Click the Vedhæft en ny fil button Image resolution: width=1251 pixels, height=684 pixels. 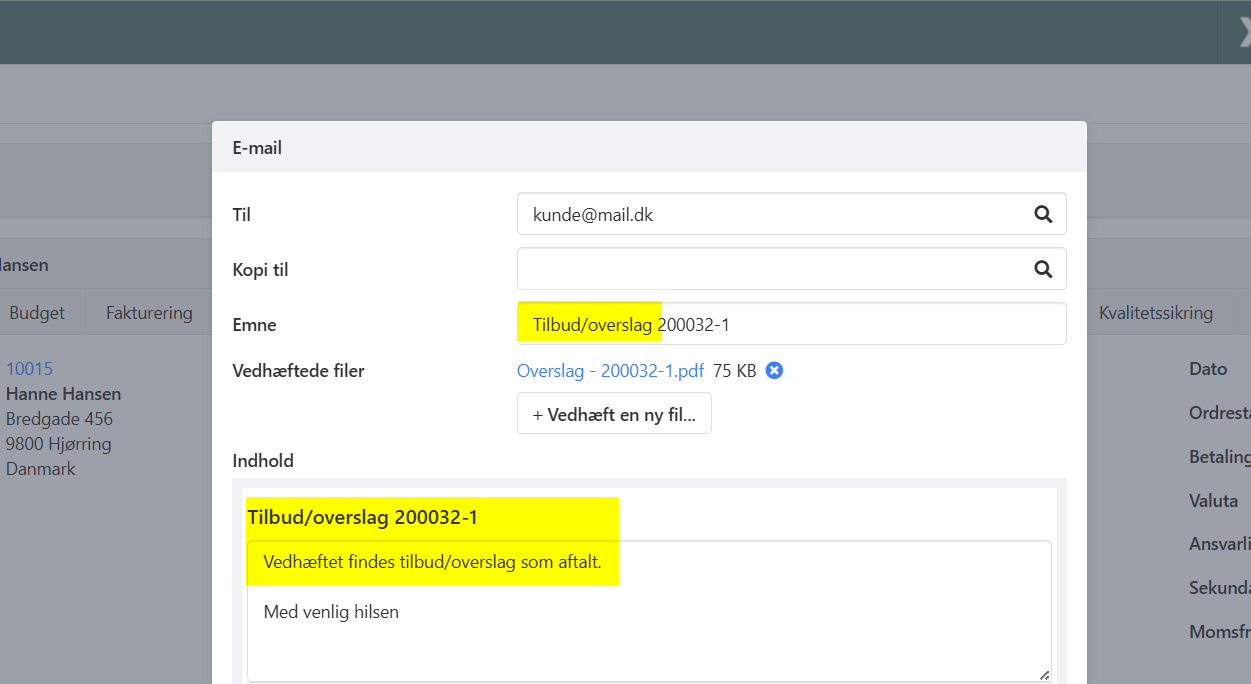coord(614,414)
